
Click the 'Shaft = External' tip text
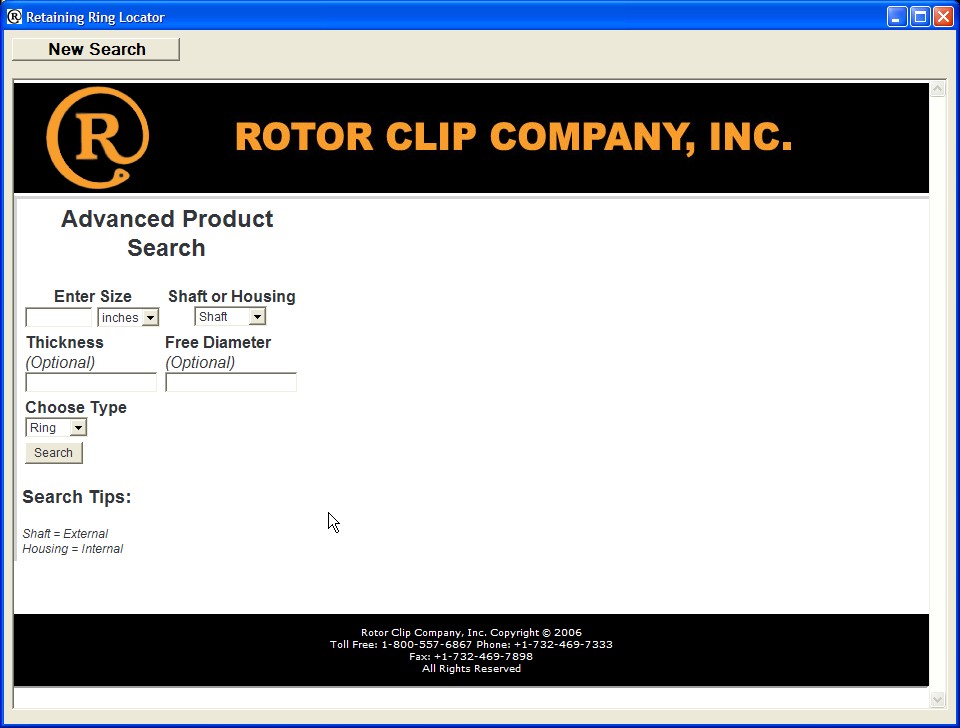pos(65,533)
